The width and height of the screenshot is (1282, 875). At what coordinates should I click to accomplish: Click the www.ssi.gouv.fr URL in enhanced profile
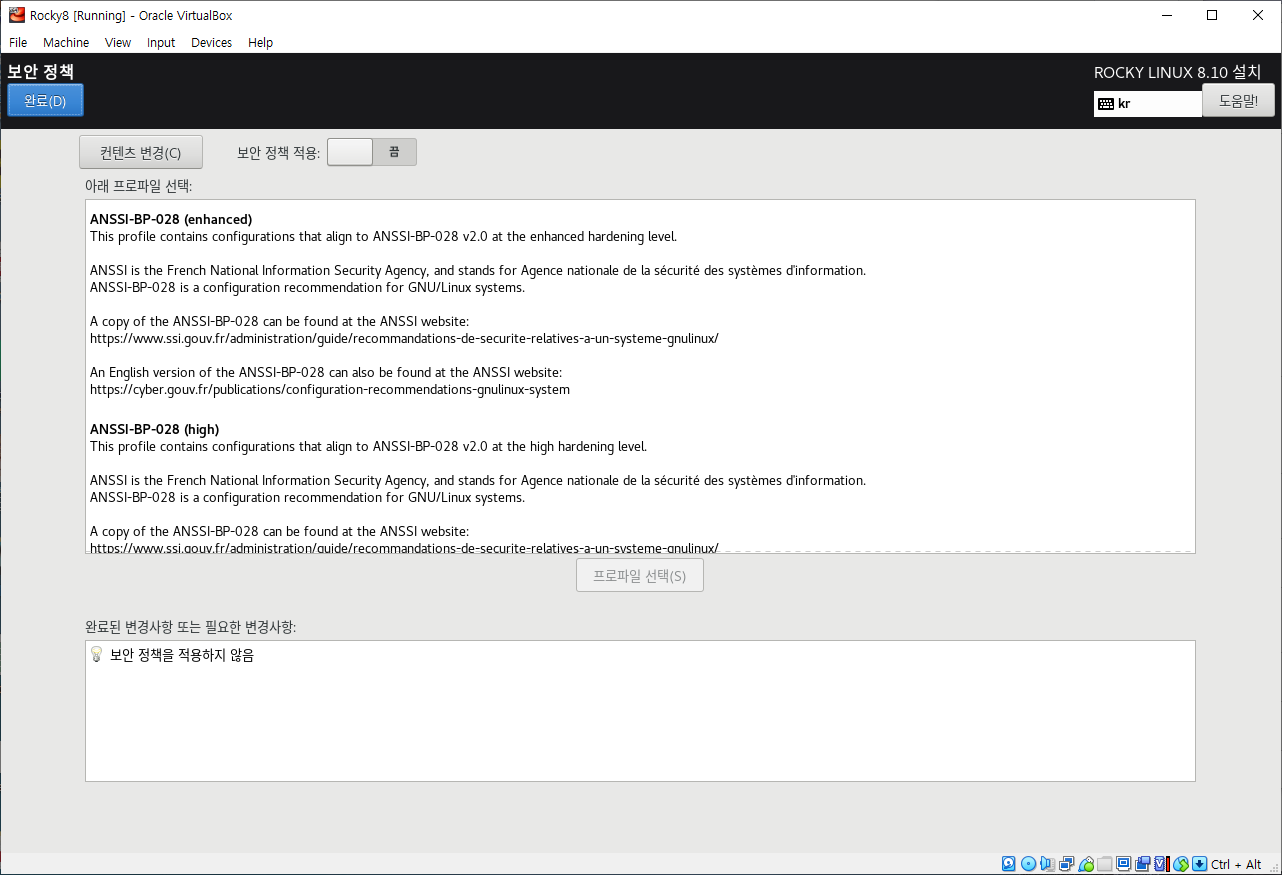click(x=404, y=338)
